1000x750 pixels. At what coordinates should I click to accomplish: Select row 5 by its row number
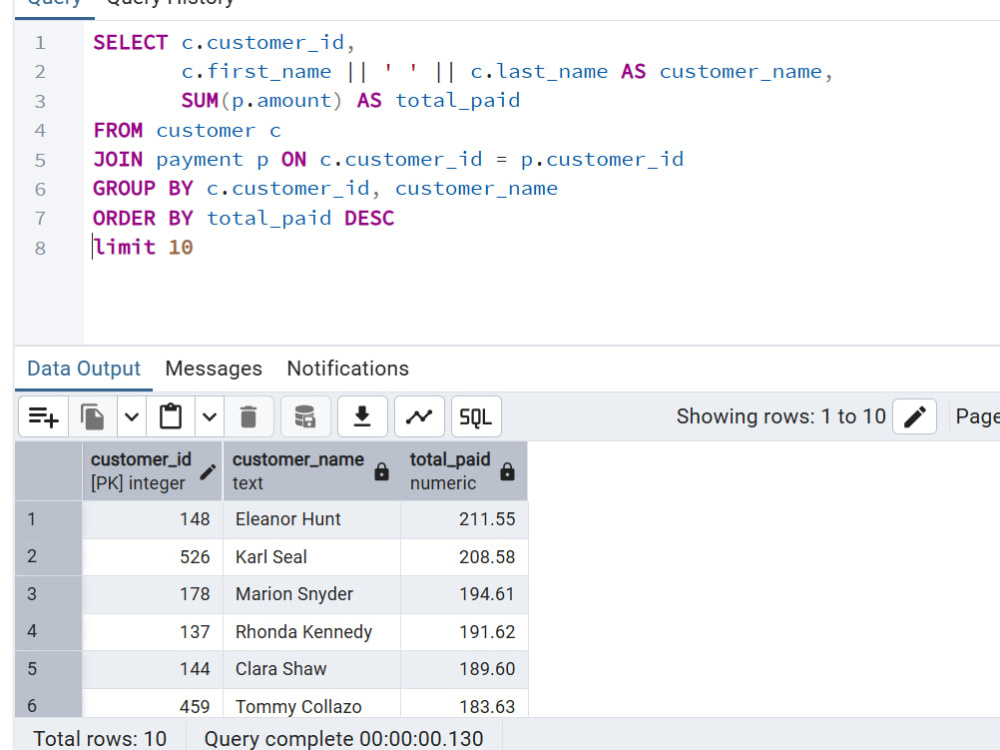pyautogui.click(x=48, y=669)
